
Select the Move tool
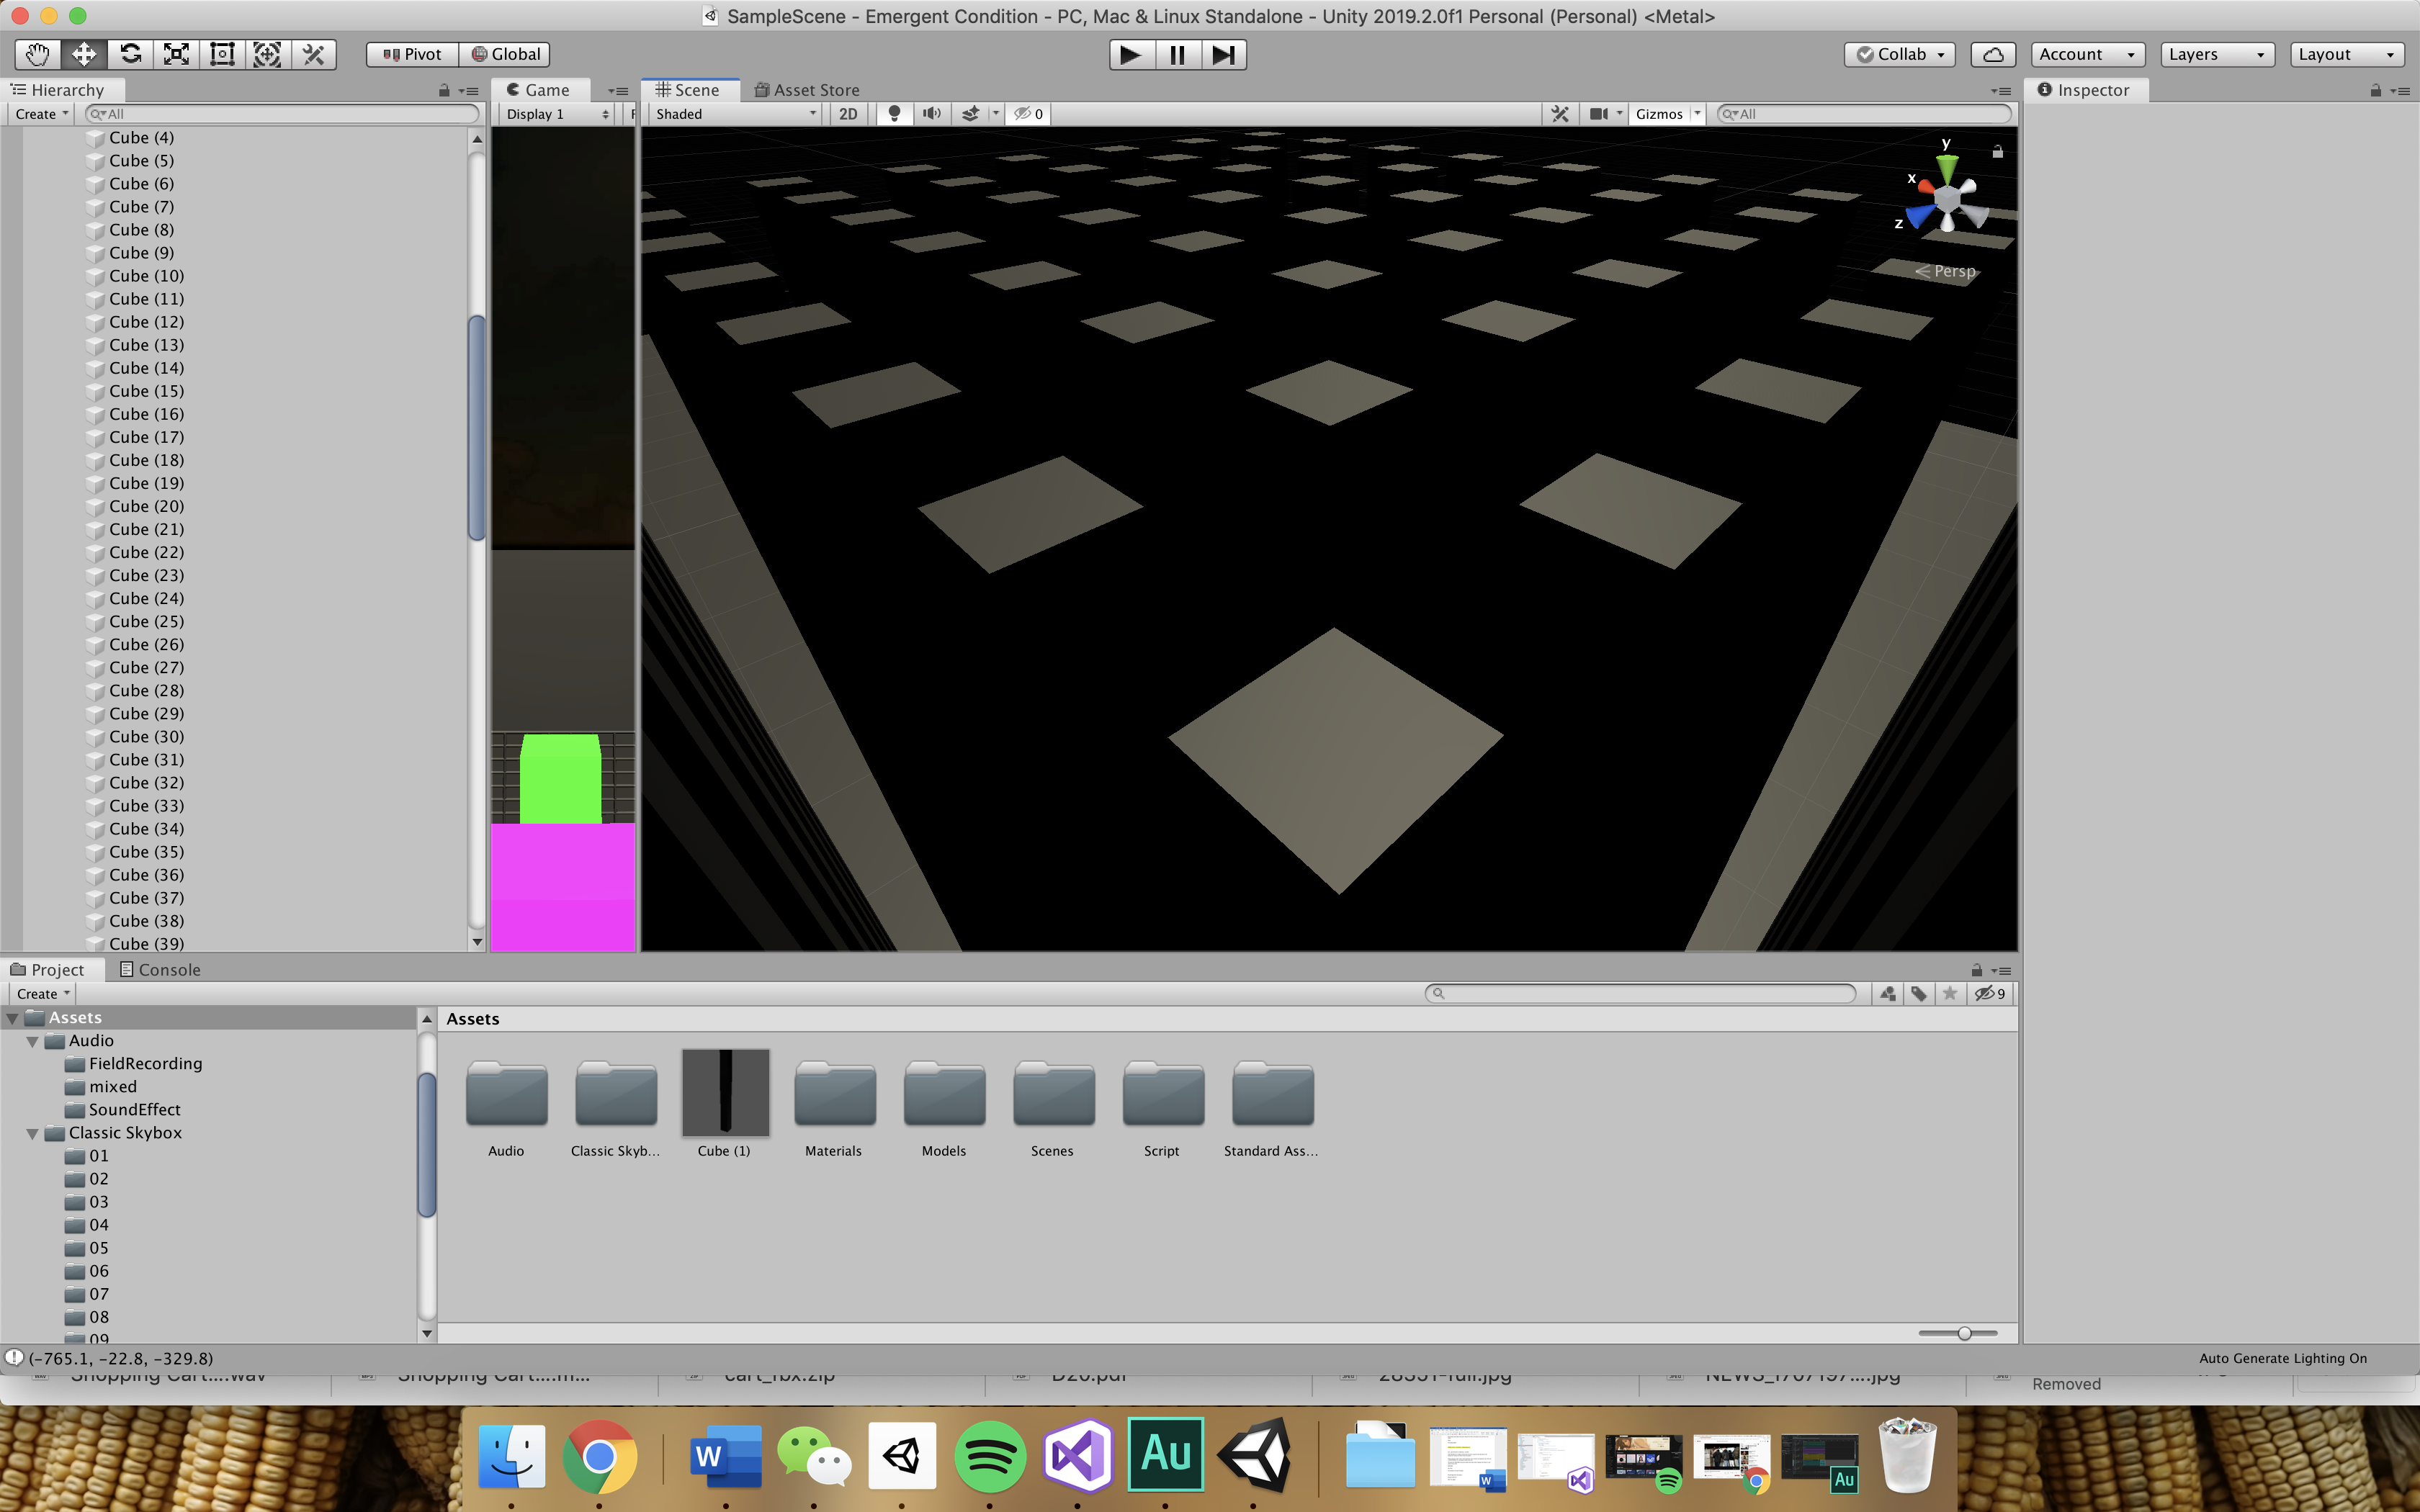(x=84, y=54)
